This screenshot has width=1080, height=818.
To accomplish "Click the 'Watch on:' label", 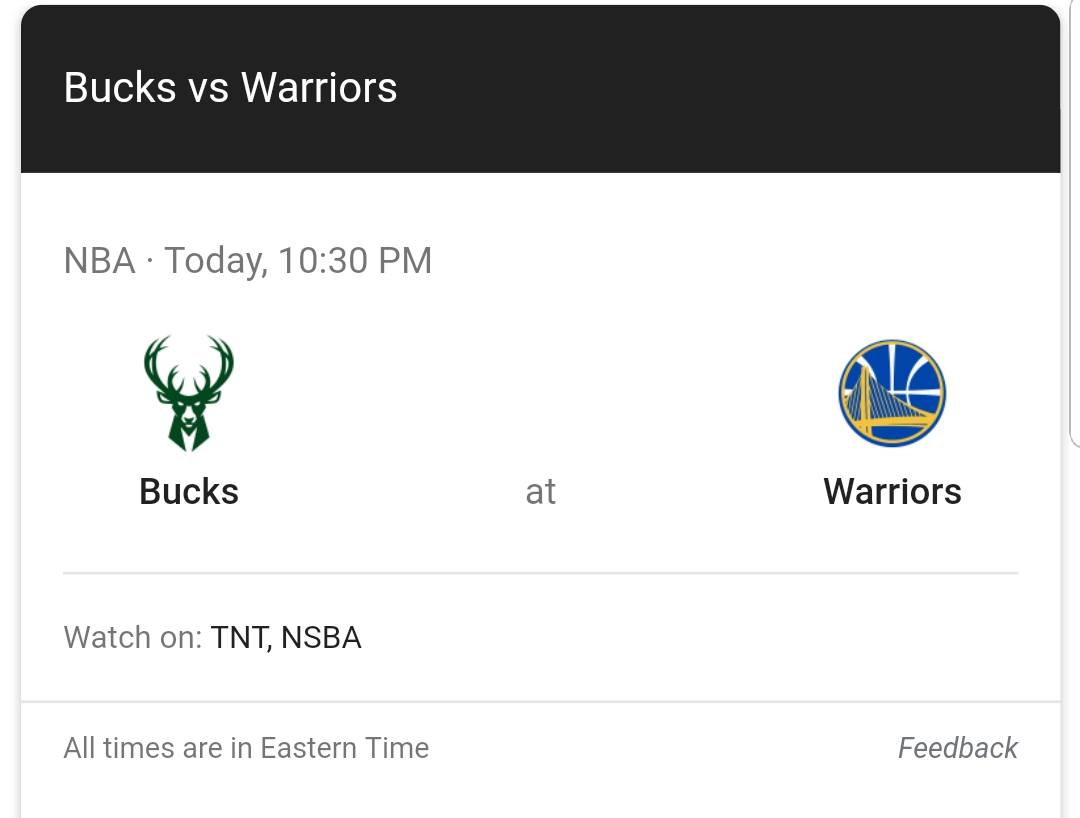I will tap(133, 638).
